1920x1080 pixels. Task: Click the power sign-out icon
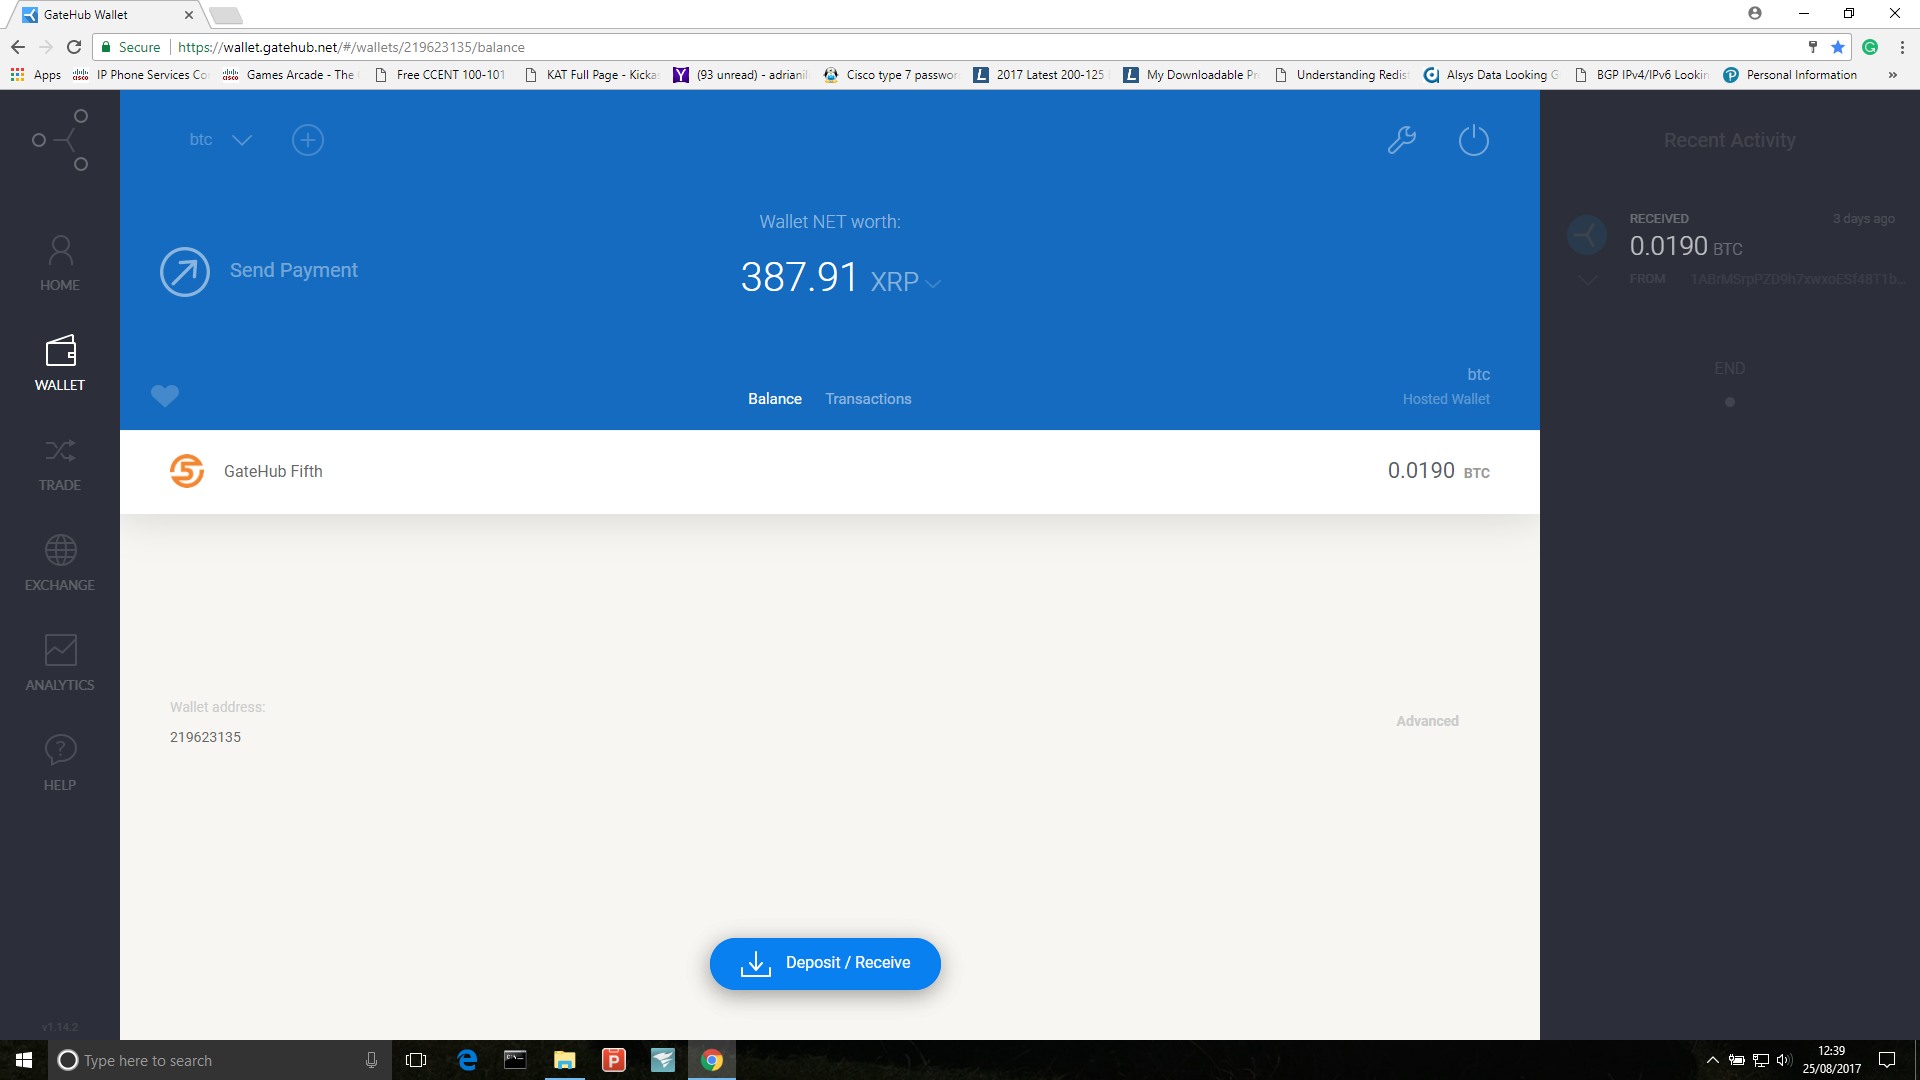pyautogui.click(x=1474, y=140)
